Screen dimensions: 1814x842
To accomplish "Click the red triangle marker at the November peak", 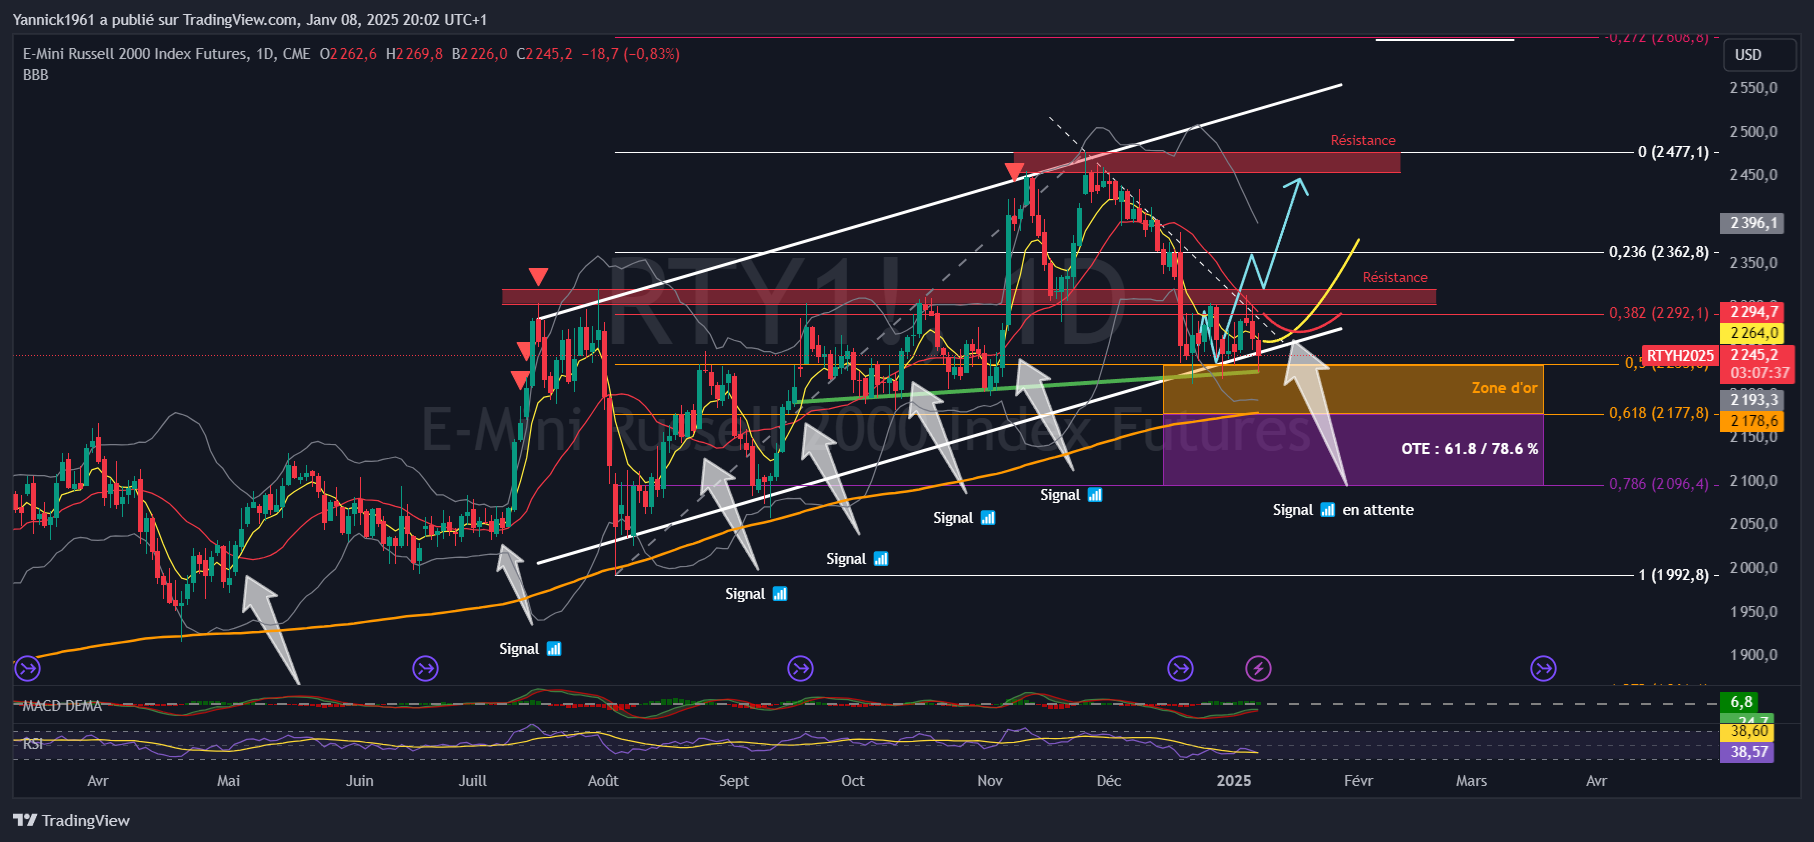I will click(1015, 171).
